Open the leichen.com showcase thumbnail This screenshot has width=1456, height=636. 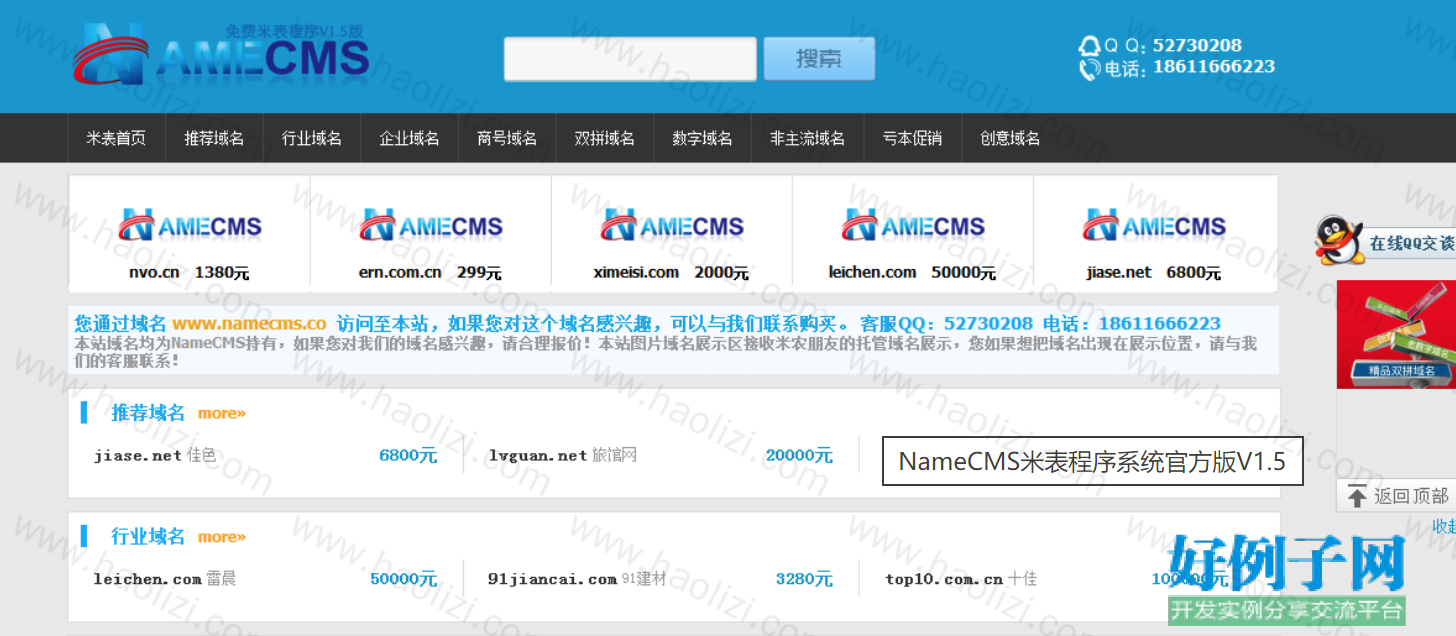point(913,226)
